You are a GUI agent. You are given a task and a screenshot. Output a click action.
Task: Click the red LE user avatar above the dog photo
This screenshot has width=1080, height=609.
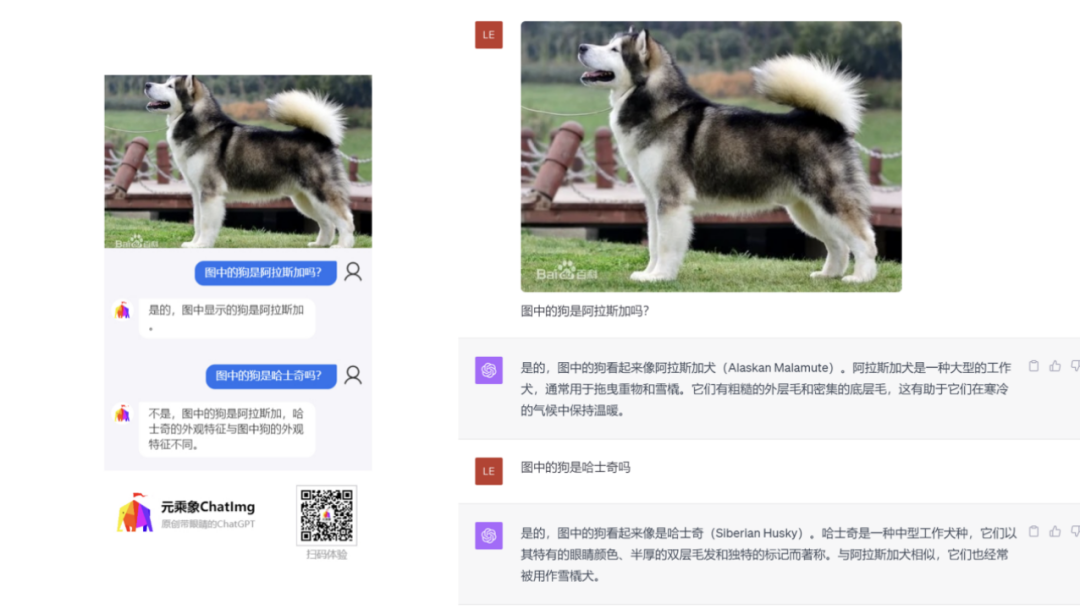pos(488,34)
